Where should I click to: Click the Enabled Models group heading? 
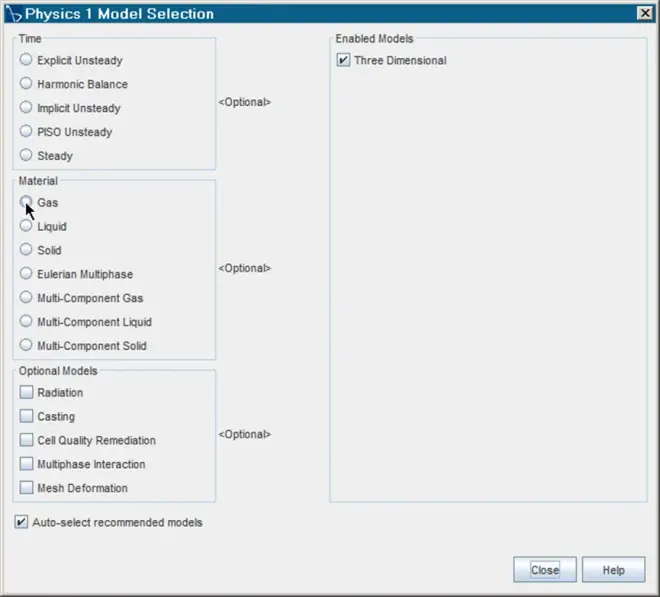pyautogui.click(x=374, y=39)
